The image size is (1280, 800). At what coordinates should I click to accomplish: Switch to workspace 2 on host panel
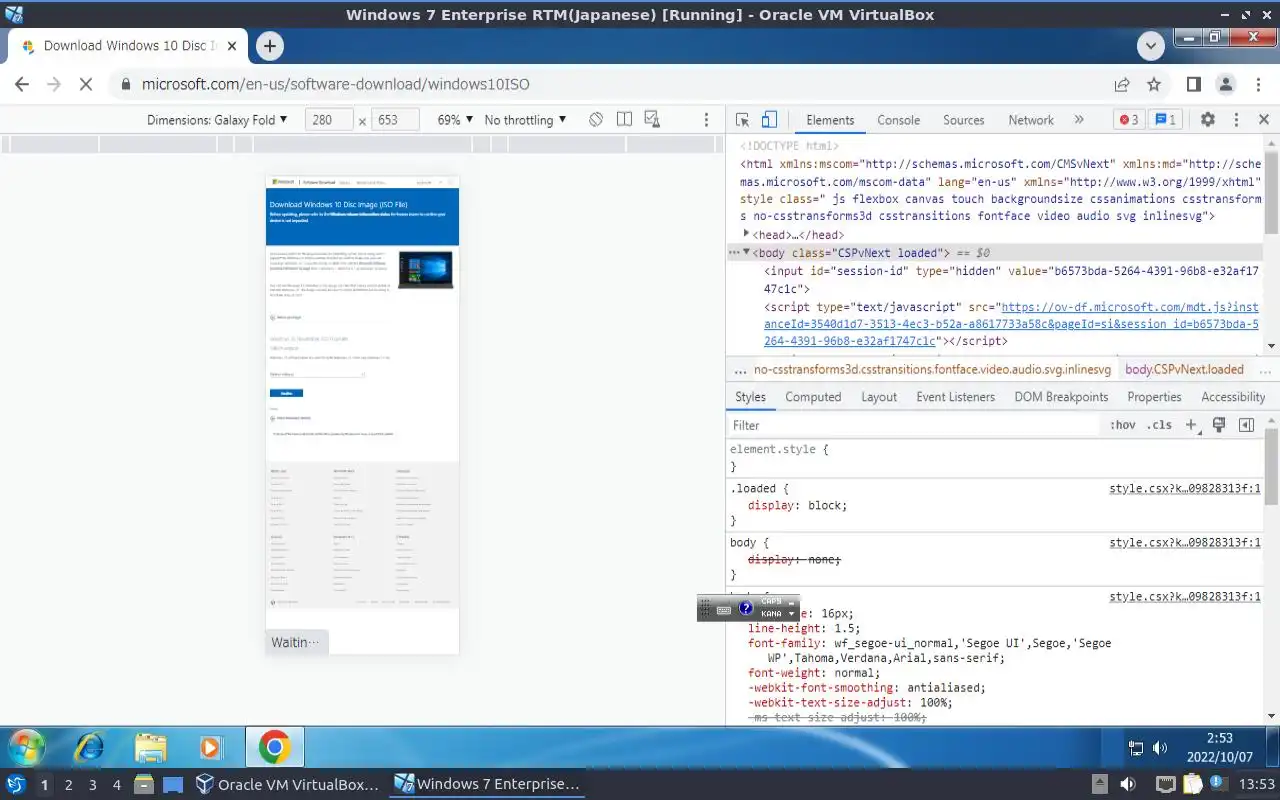click(x=68, y=785)
